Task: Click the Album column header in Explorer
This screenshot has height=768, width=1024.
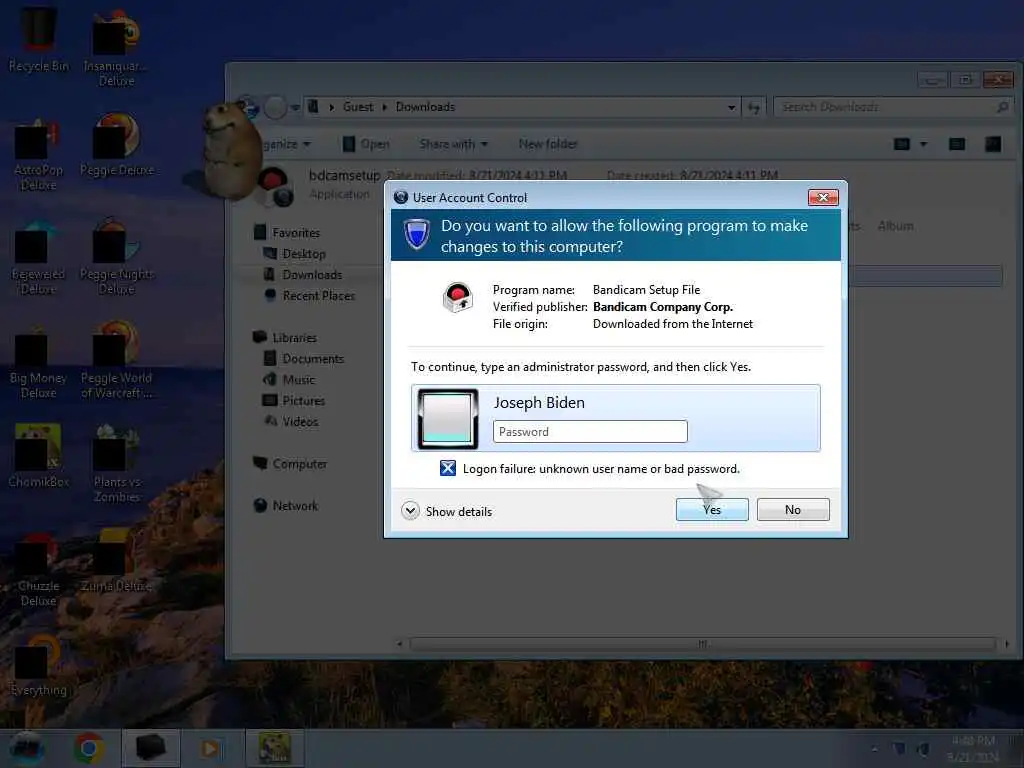Action: [x=895, y=226]
